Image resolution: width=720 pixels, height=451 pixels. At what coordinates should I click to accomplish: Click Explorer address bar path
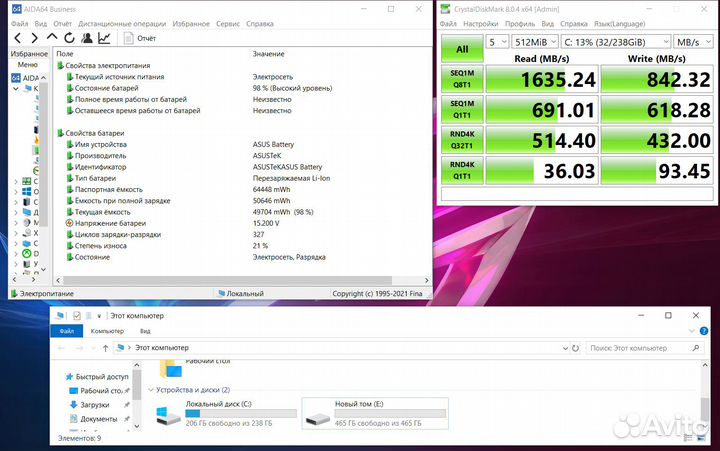click(x=162, y=348)
